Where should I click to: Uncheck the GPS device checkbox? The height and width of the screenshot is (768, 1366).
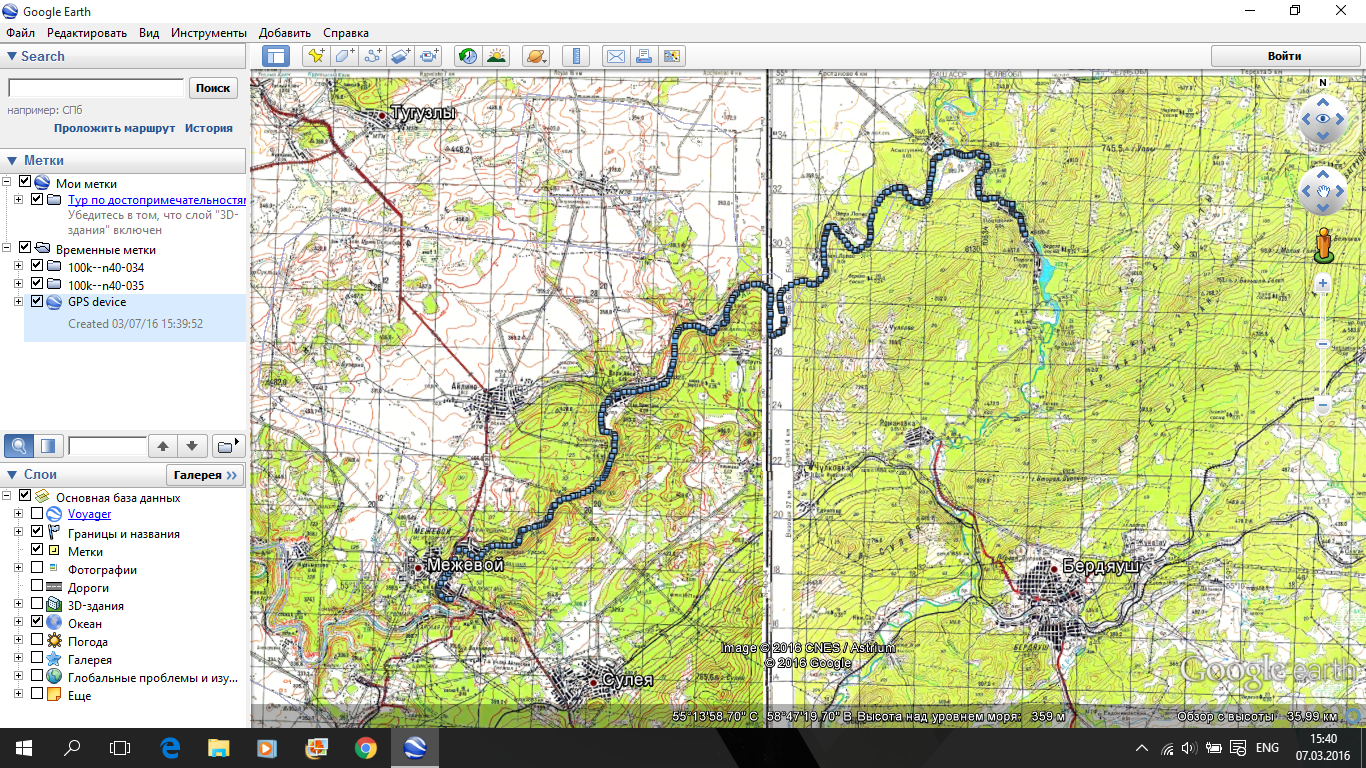click(37, 302)
